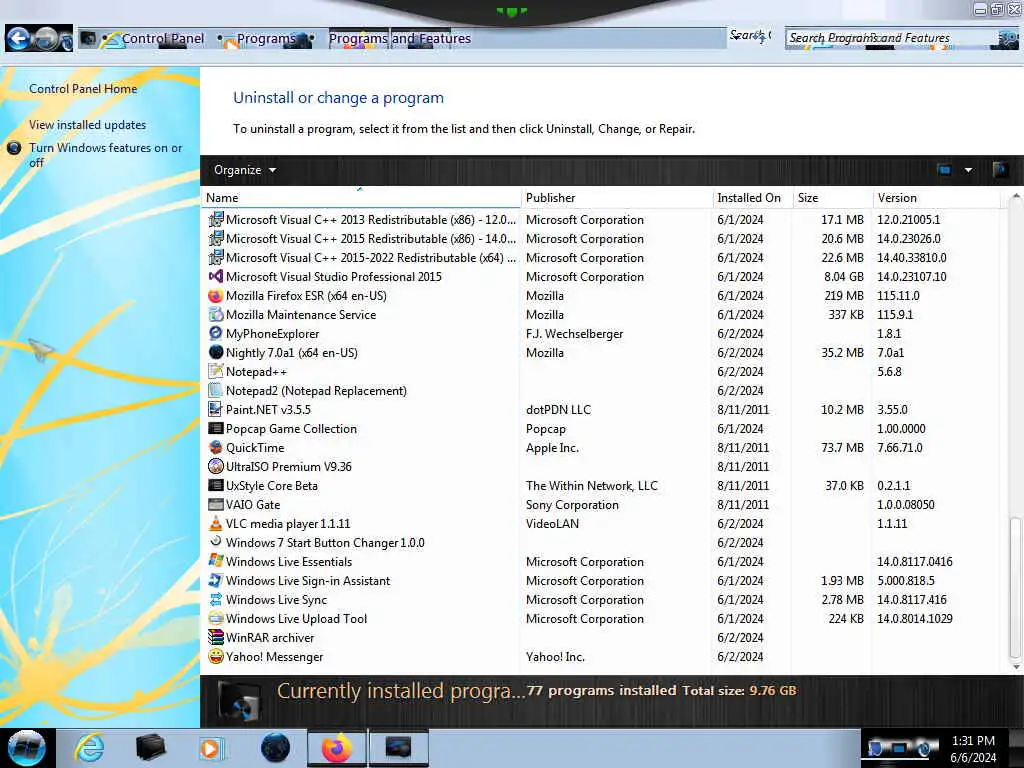Click the Windows Live Essentials flag icon
This screenshot has width=1024, height=768.
(x=216, y=561)
